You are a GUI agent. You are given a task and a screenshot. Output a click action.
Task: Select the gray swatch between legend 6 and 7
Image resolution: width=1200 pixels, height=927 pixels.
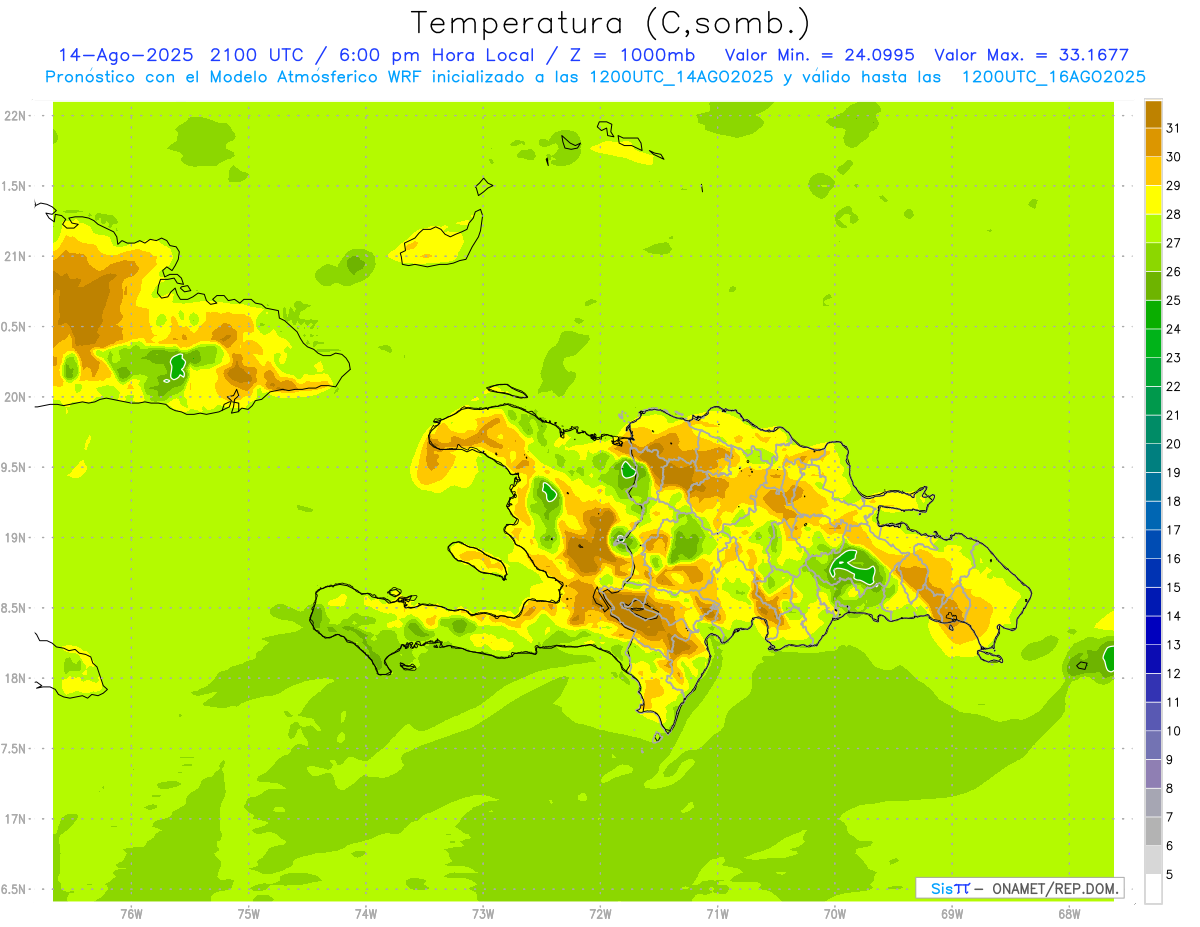[x=1153, y=832]
